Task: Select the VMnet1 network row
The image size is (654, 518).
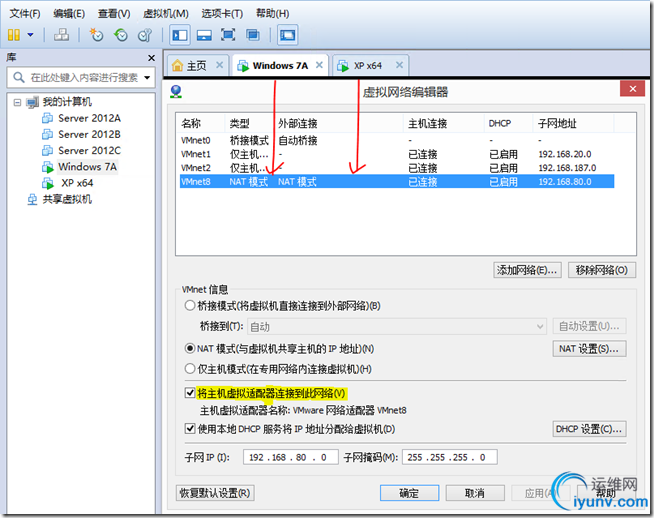Action: coord(397,154)
